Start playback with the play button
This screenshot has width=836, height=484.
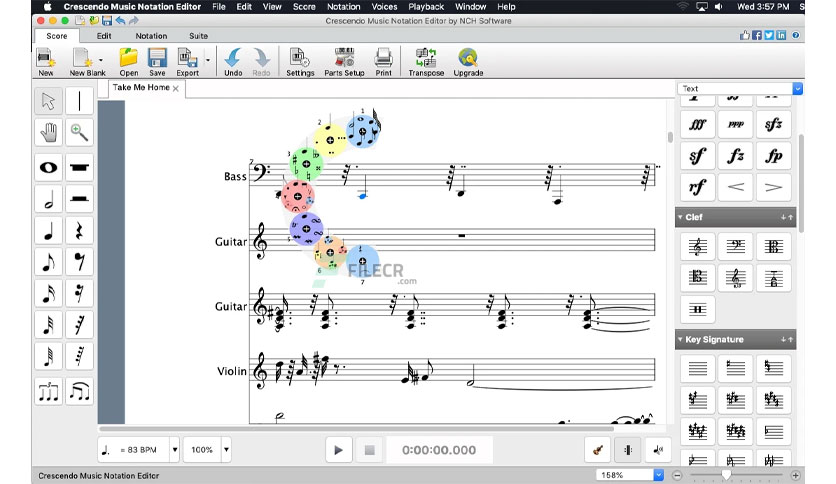pyautogui.click(x=339, y=450)
